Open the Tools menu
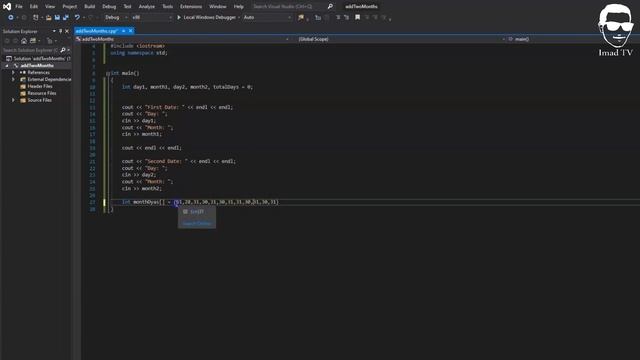This screenshot has height=360, width=640. pyautogui.click(x=167, y=7)
